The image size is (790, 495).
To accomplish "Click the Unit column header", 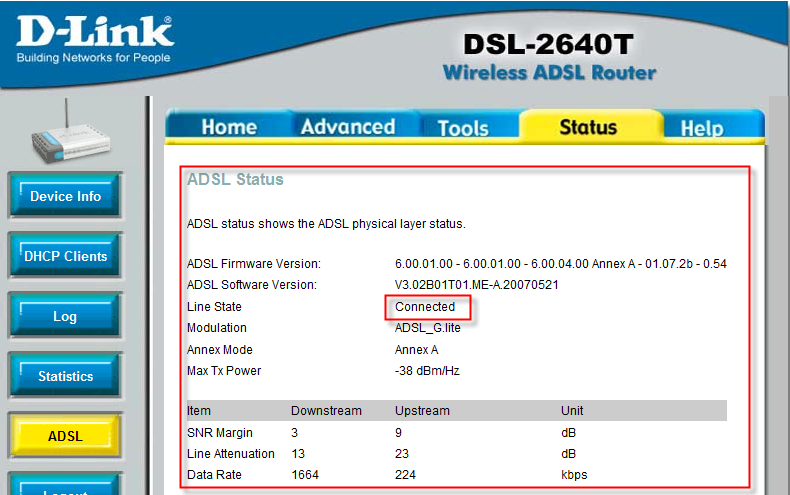I will click(x=572, y=411).
